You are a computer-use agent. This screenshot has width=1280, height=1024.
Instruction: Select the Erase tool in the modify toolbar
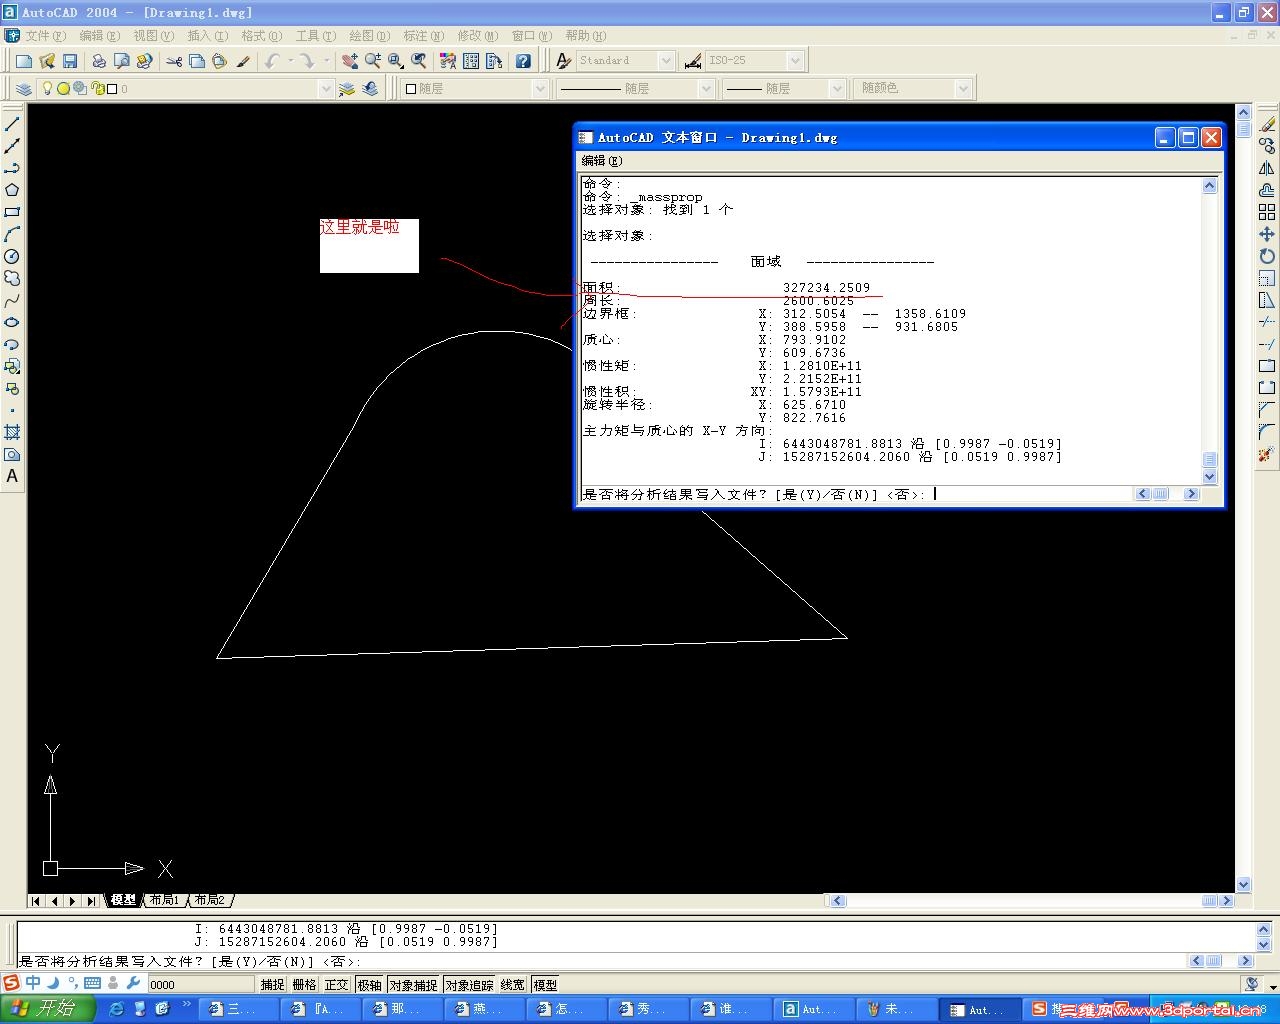click(x=1267, y=124)
